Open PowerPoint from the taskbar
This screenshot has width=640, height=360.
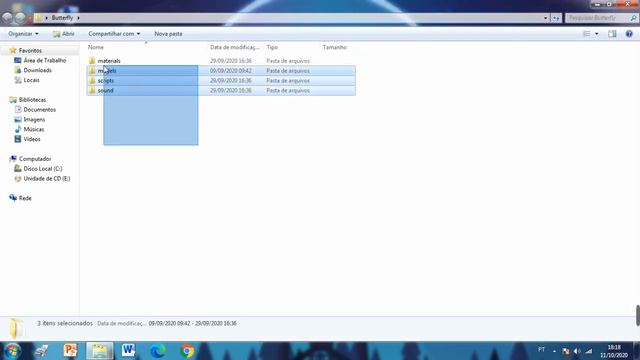70,351
